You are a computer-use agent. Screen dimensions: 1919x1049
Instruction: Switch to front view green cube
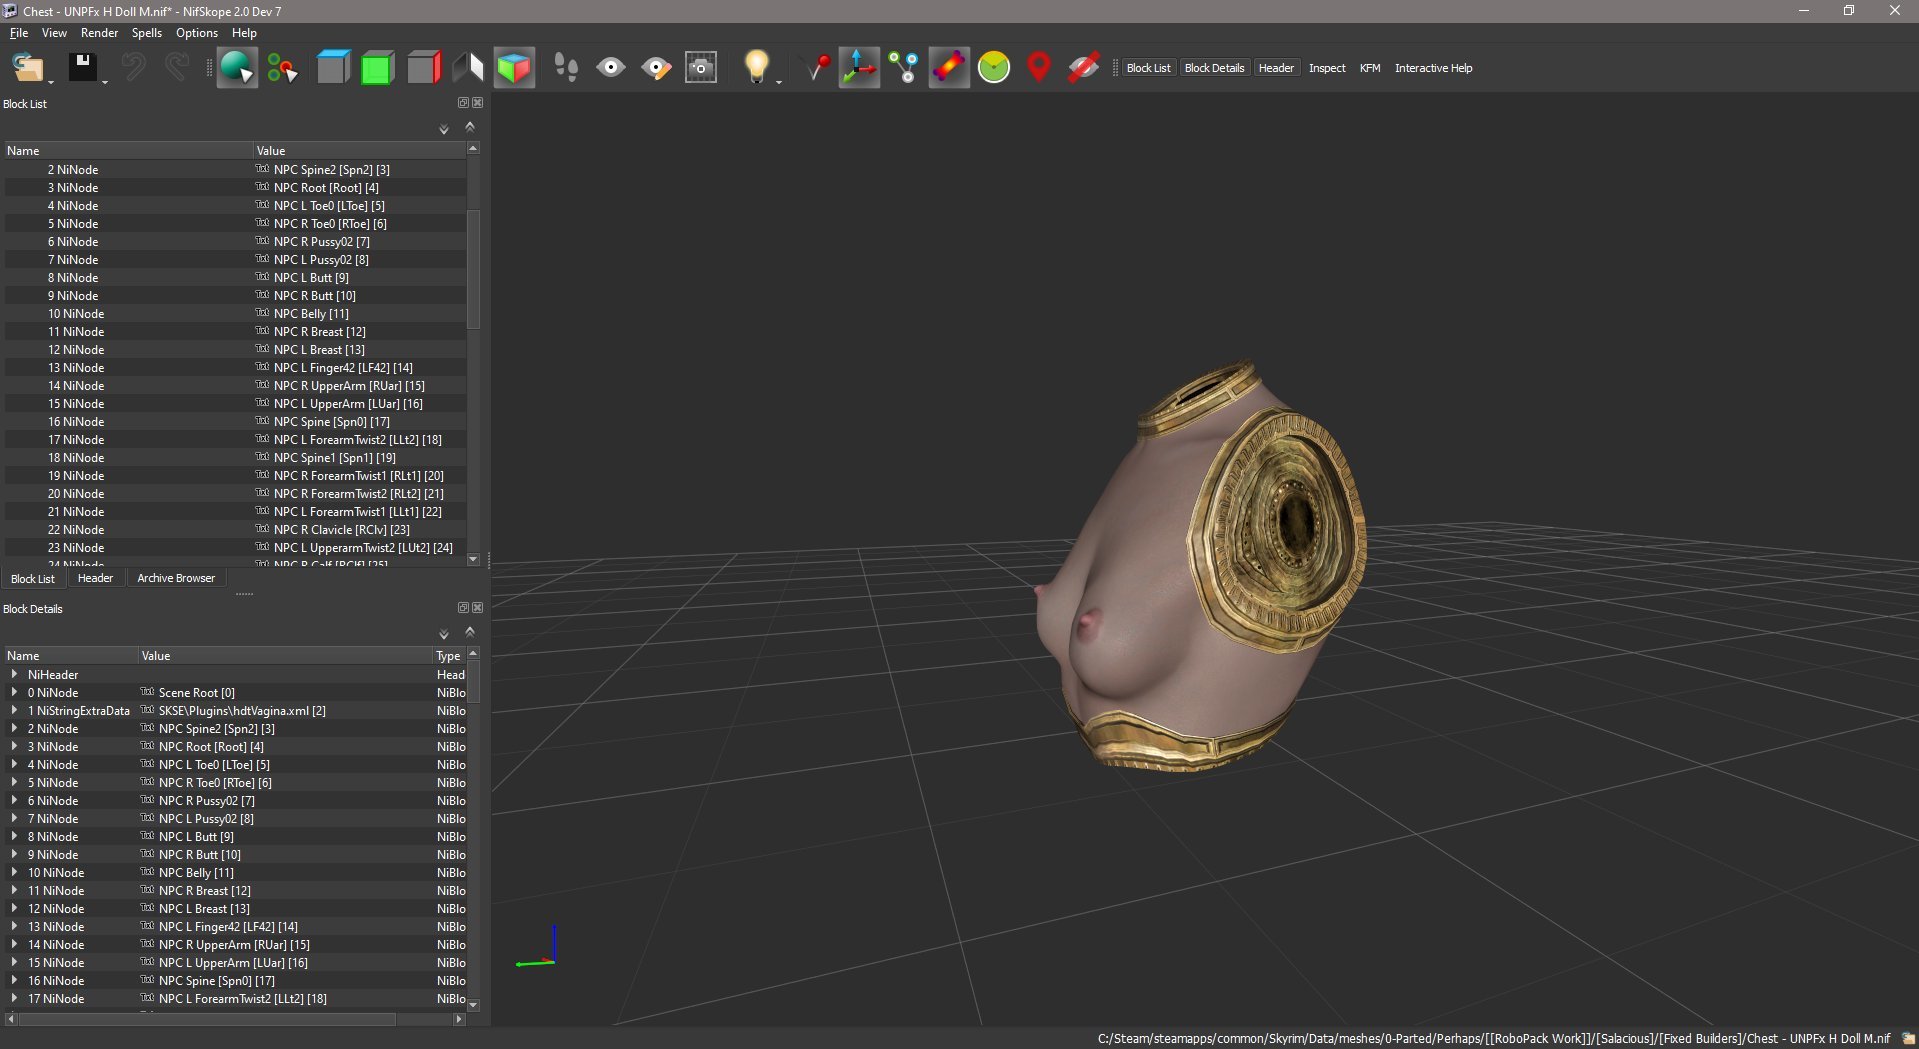(377, 68)
